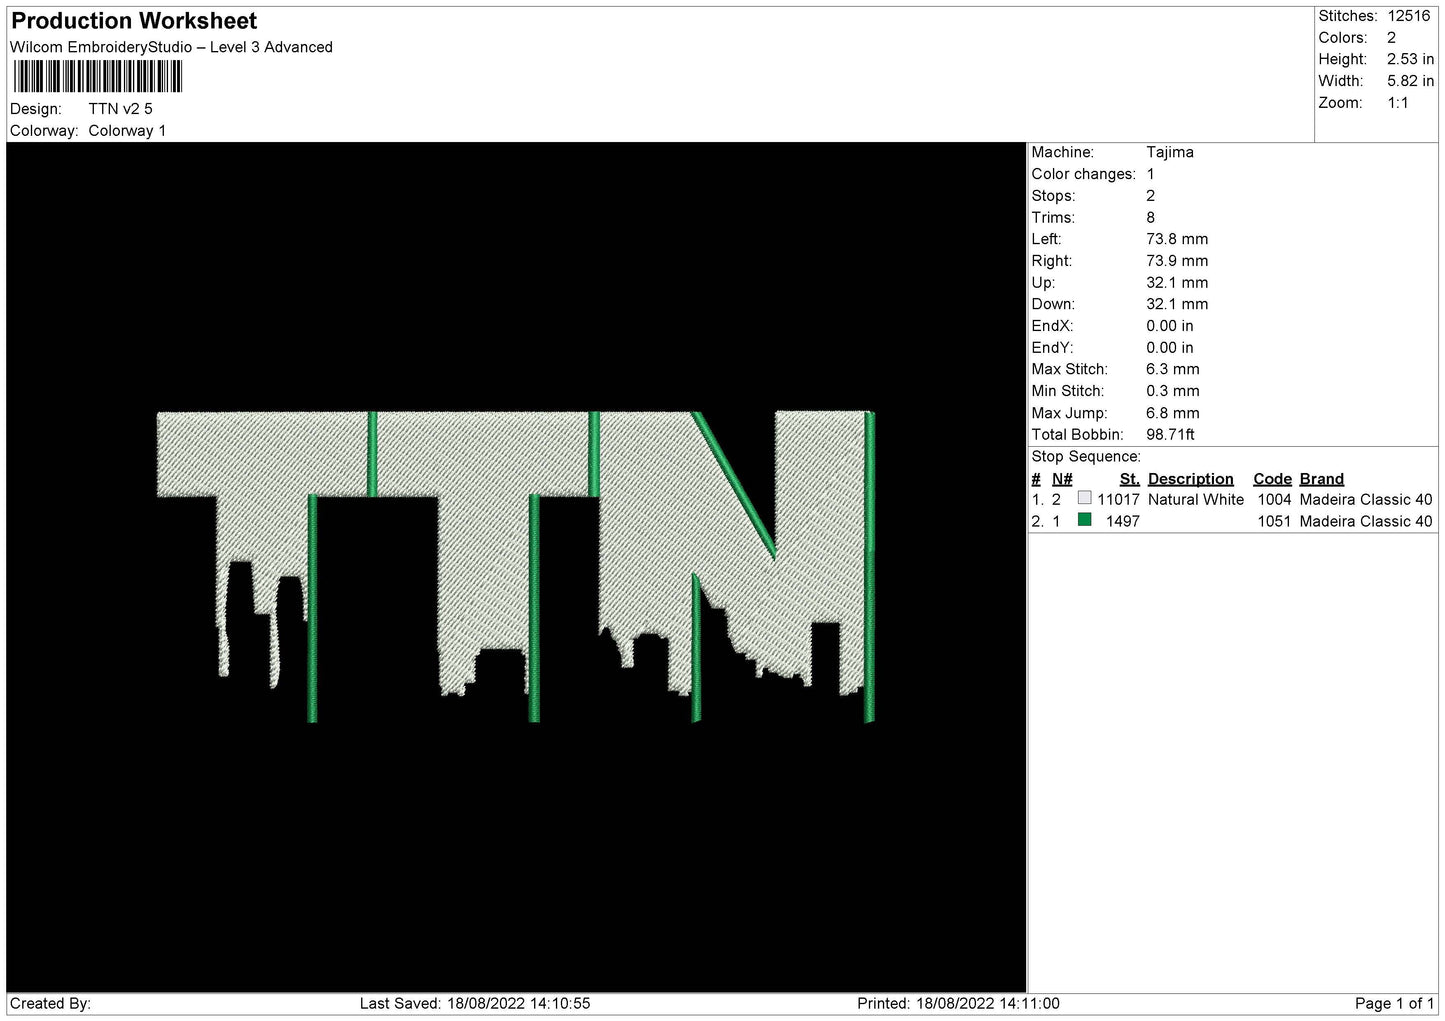
Task: Click the 'Created By:' footer label
Action: pyautogui.click(x=50, y=1004)
